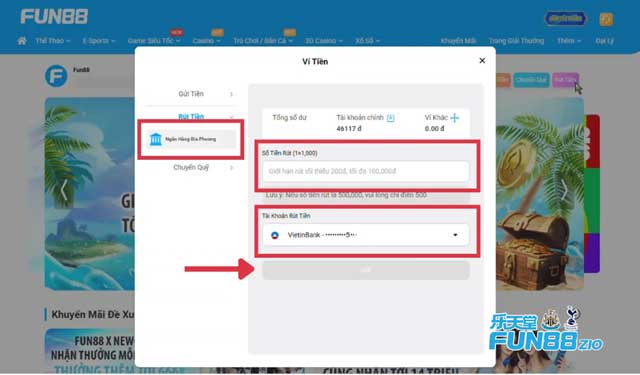640x375 pixels.
Task: Open the Thêm menu
Action: (x=569, y=41)
